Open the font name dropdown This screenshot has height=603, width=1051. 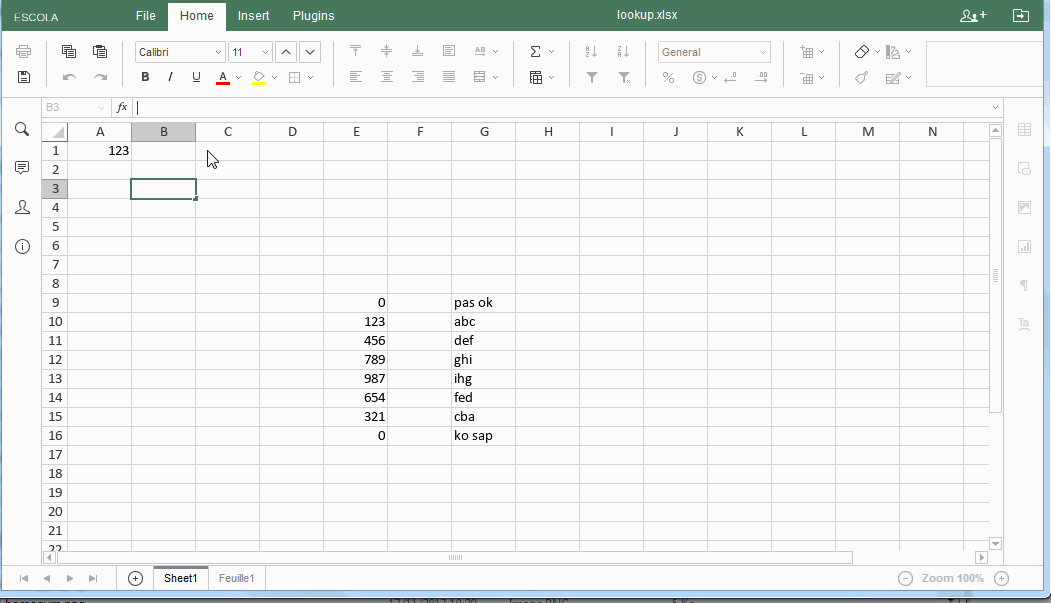pyautogui.click(x=179, y=51)
